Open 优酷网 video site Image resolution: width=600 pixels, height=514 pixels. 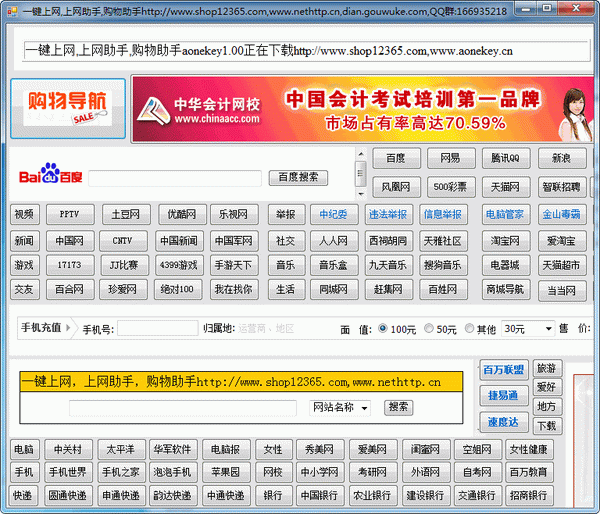(182, 214)
